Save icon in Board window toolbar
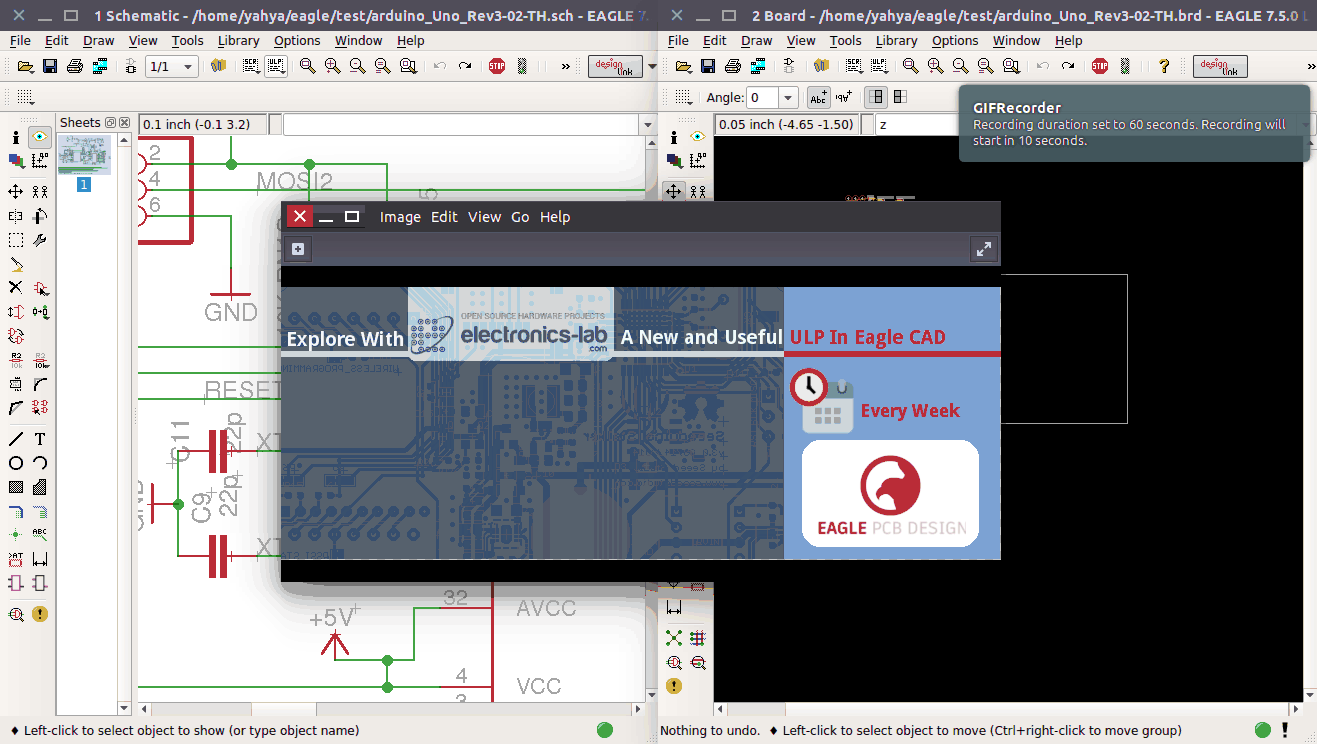The height and width of the screenshot is (744, 1317). (x=708, y=66)
